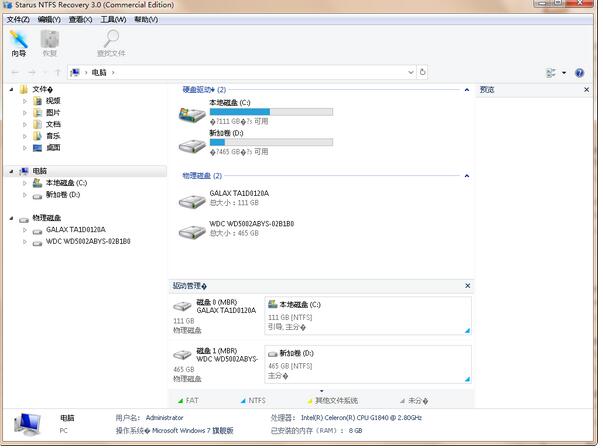Click 物理磁盘 (2) section header
Screen dimensions: 603x448
202,176
